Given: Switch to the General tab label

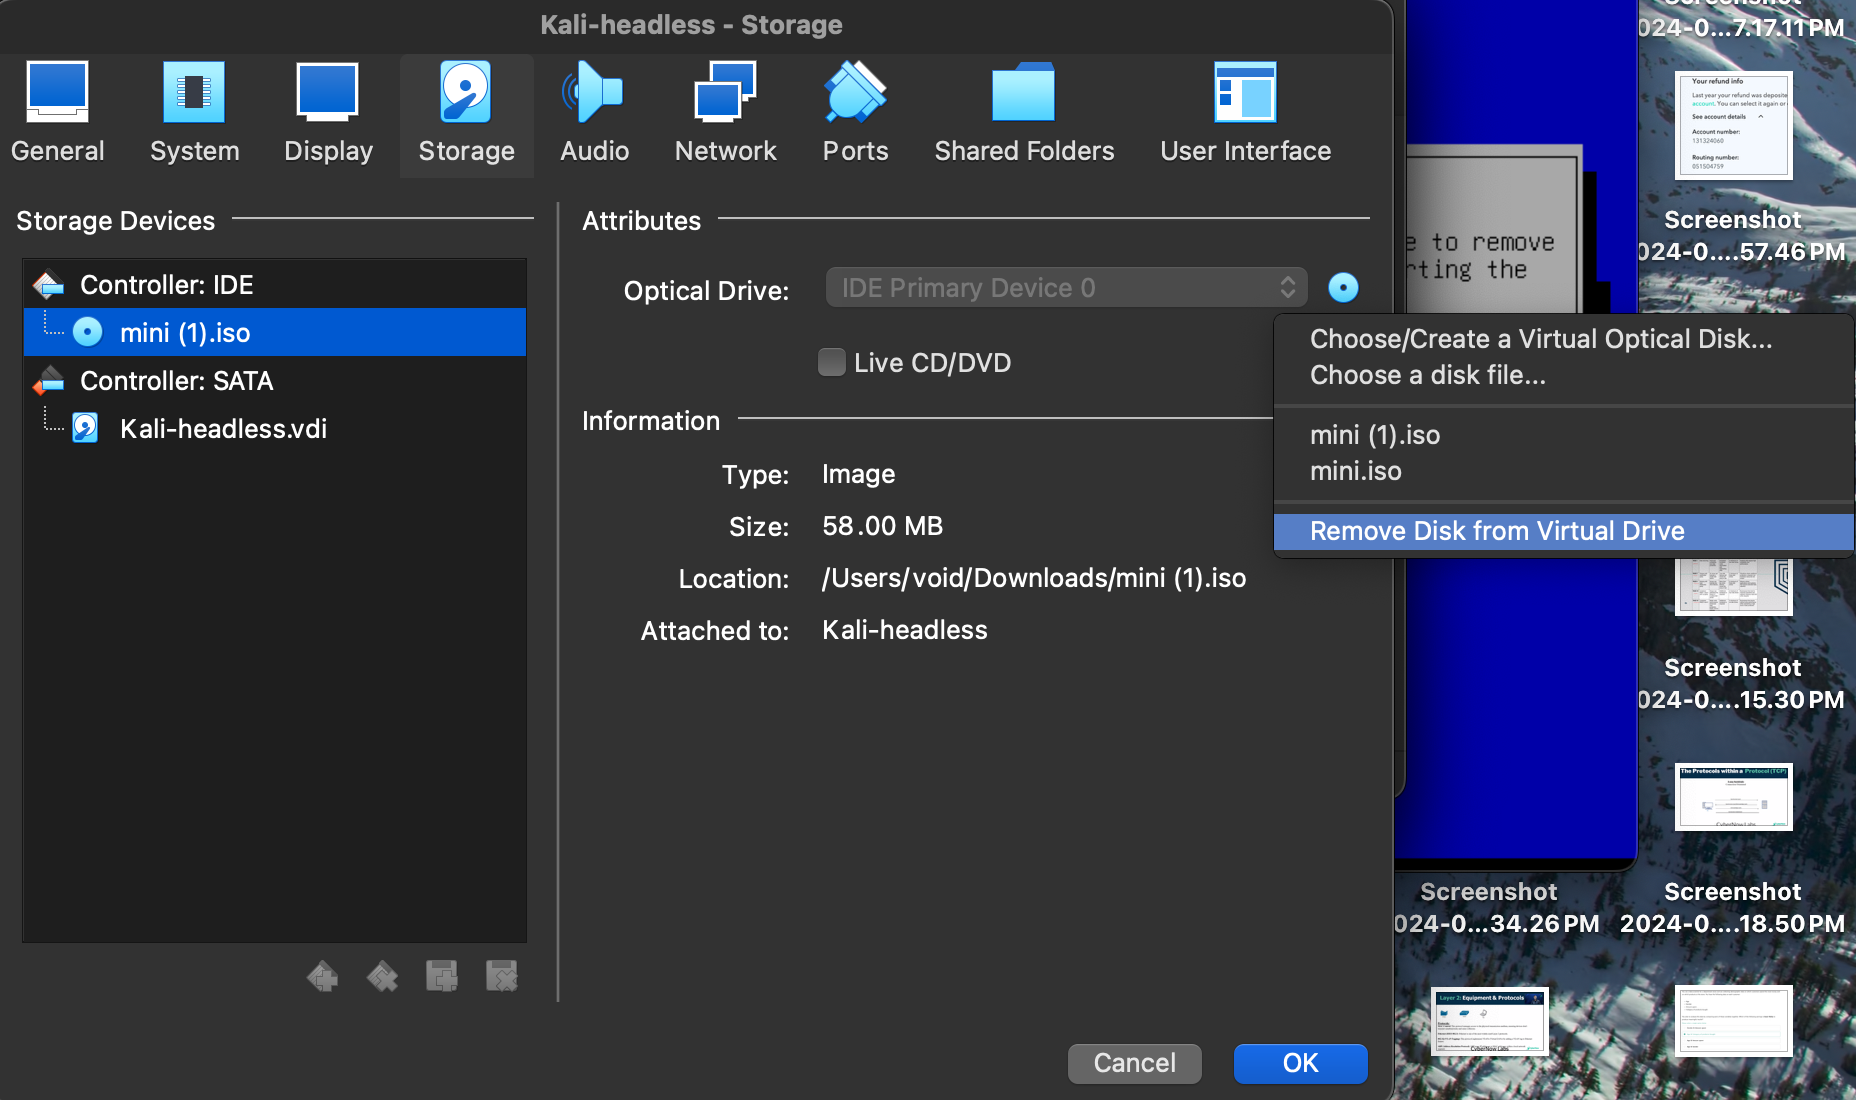Looking at the screenshot, I should [x=57, y=151].
